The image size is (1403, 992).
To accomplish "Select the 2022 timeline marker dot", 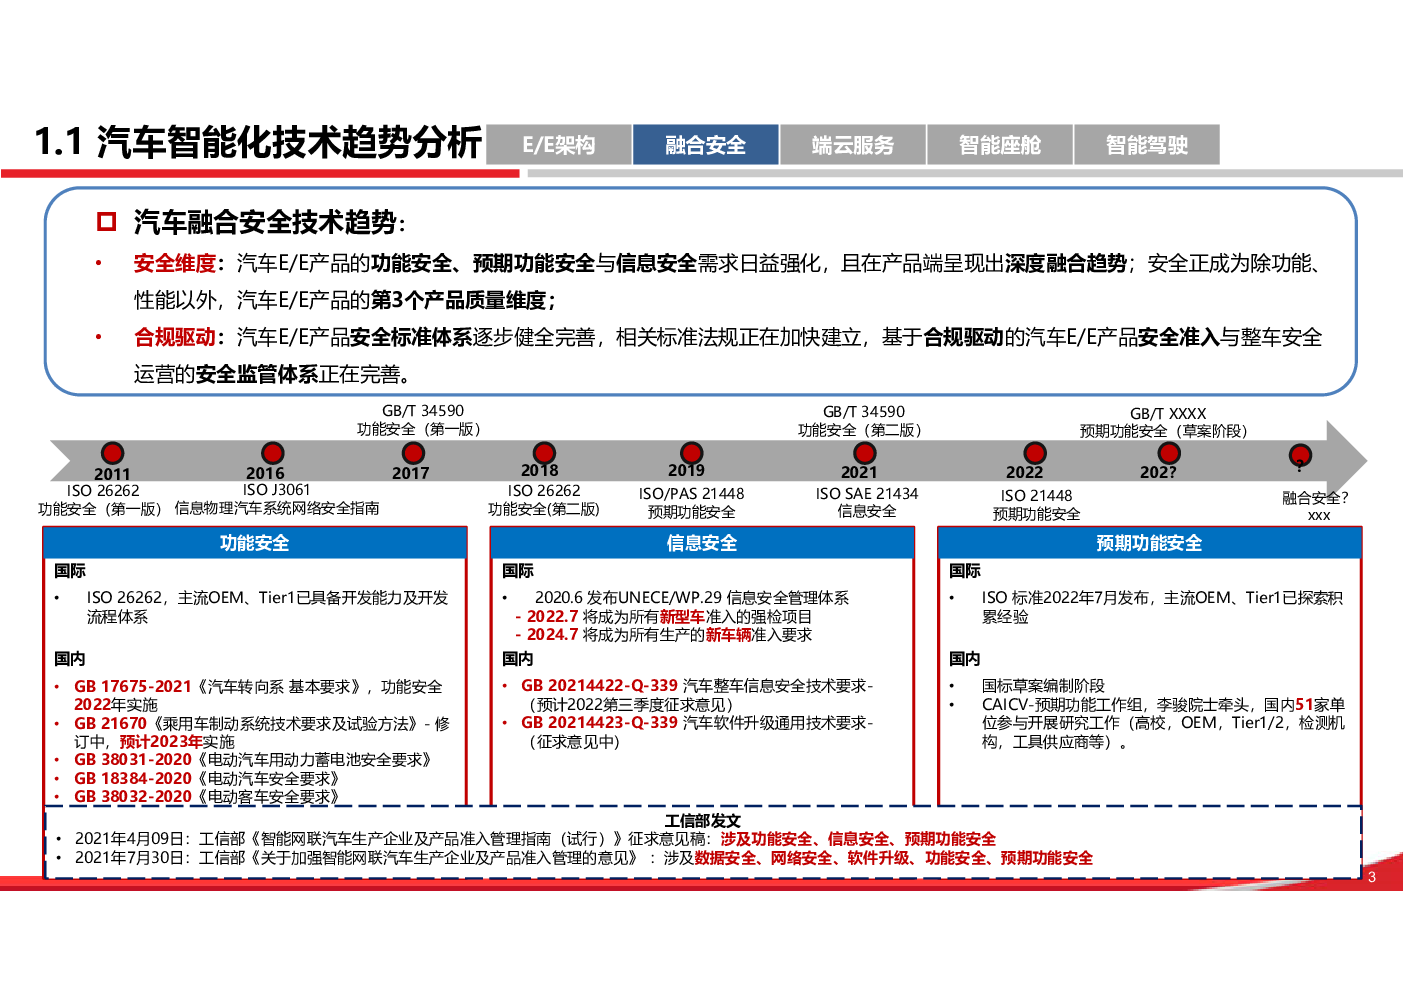I will click(1035, 453).
